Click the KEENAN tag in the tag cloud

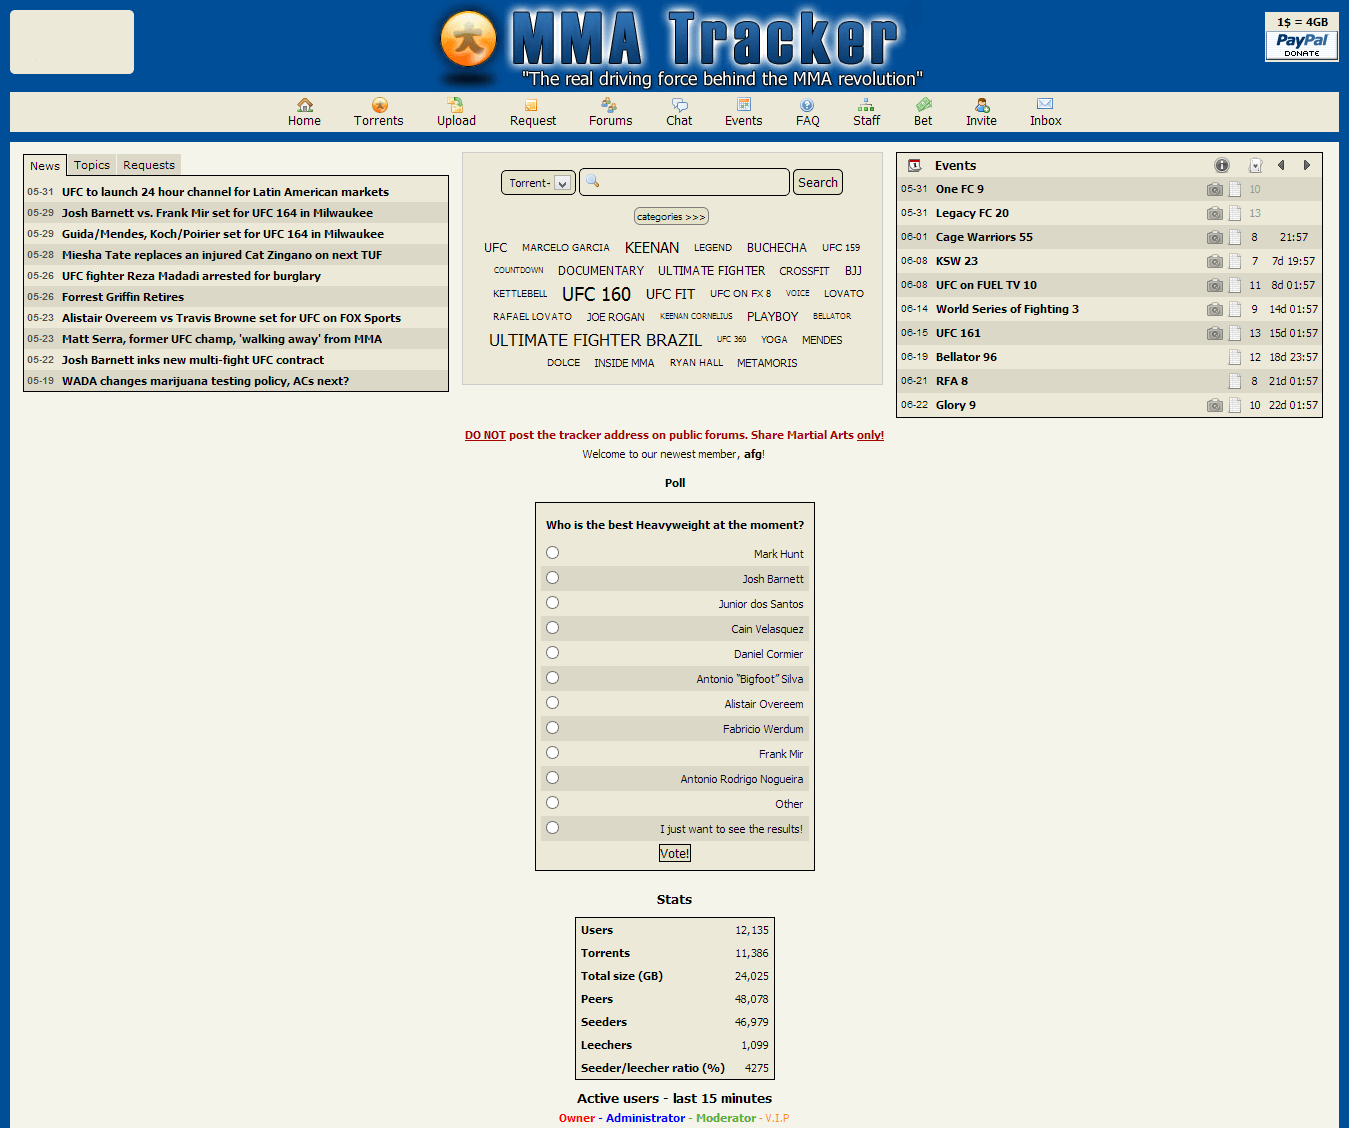[652, 248]
